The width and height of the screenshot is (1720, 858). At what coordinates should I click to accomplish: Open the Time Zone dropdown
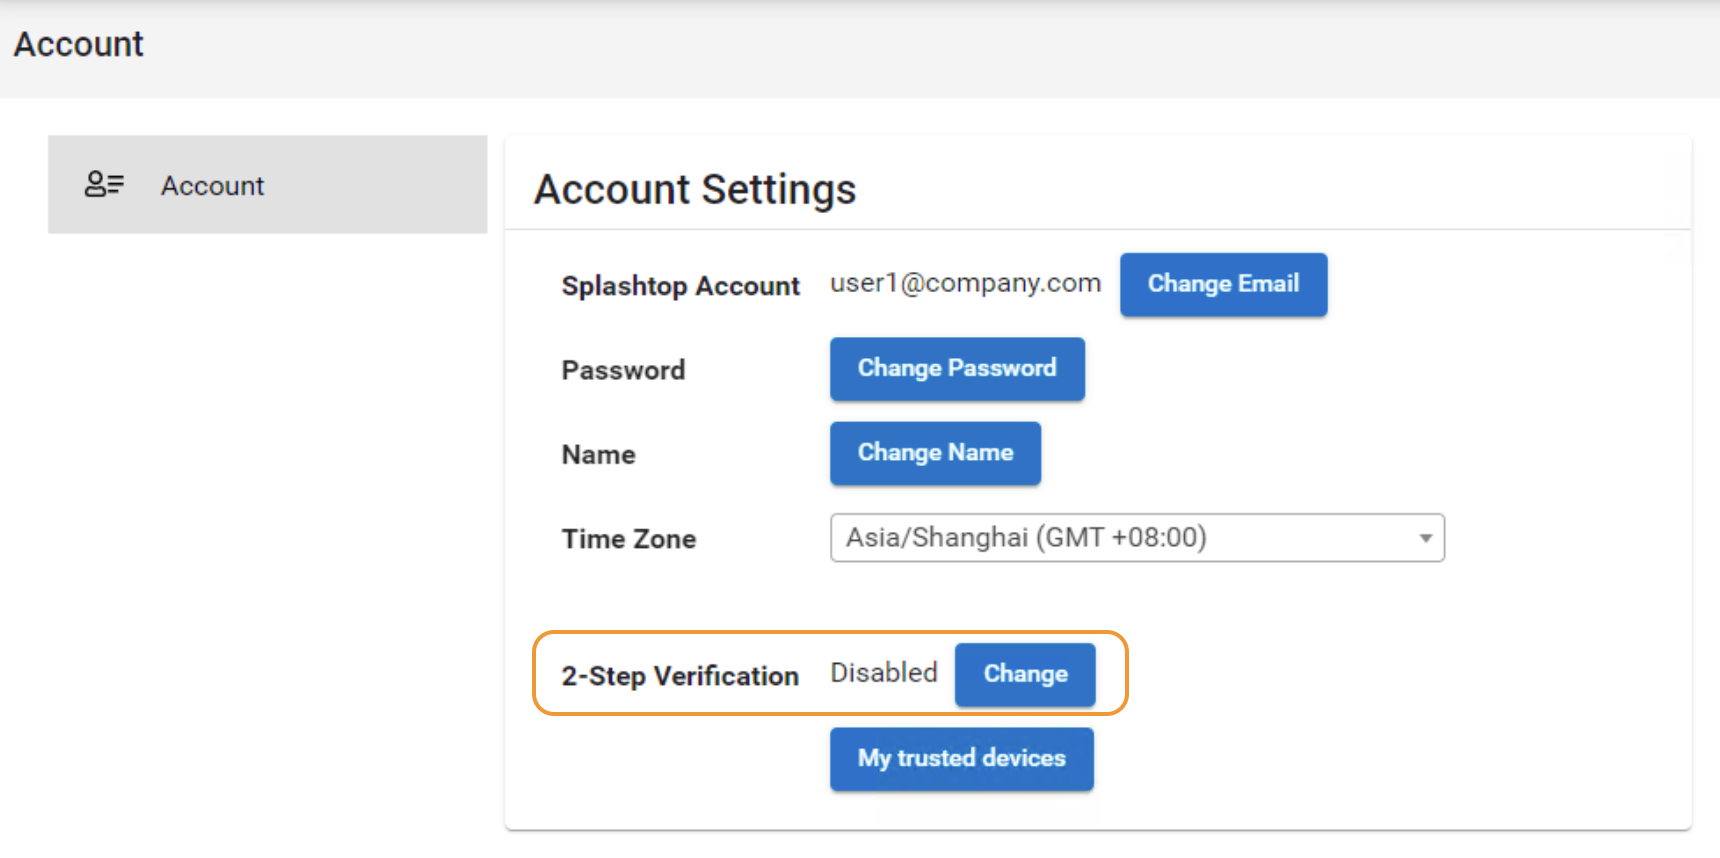coord(1137,538)
